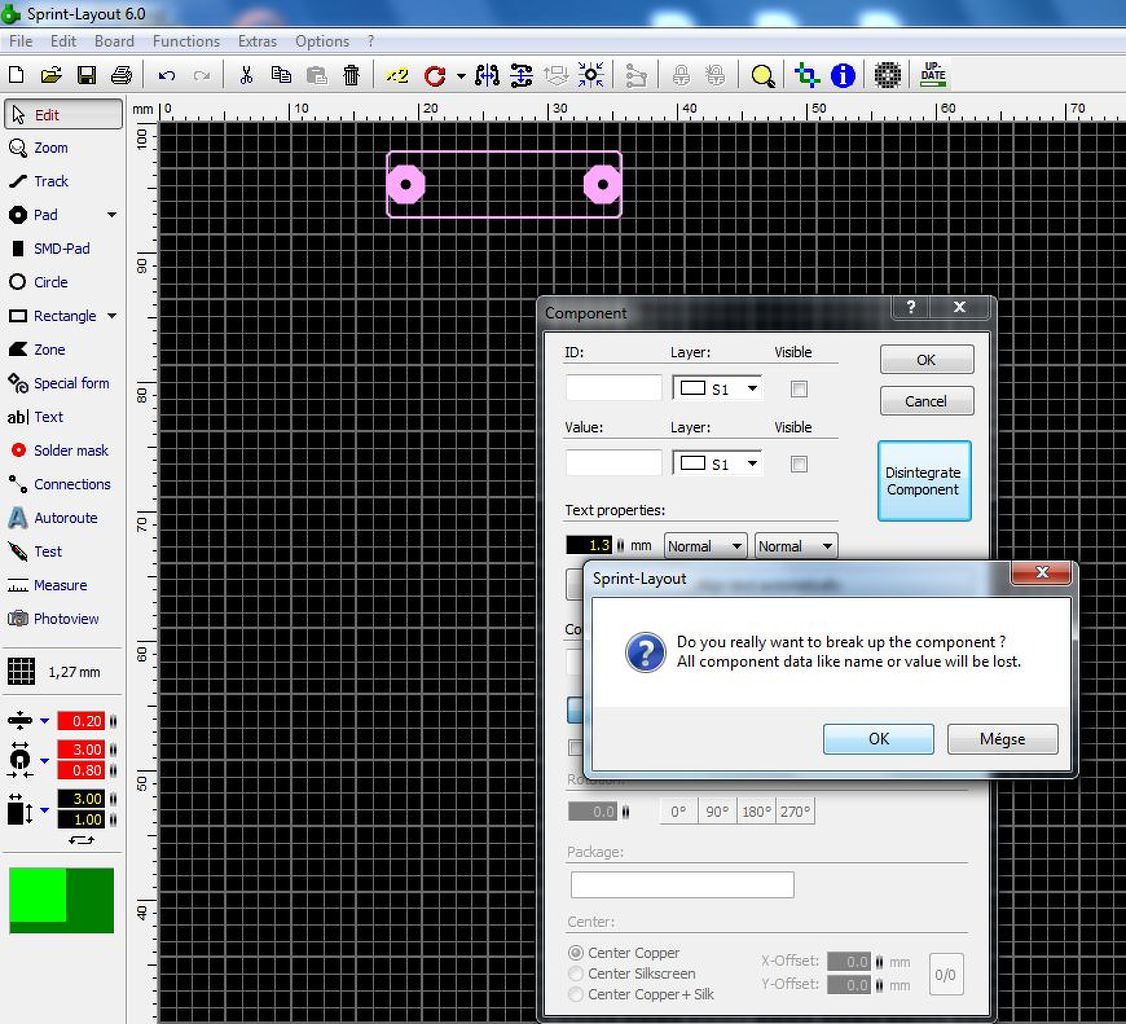Open a file with the folder icon

pos(51,75)
